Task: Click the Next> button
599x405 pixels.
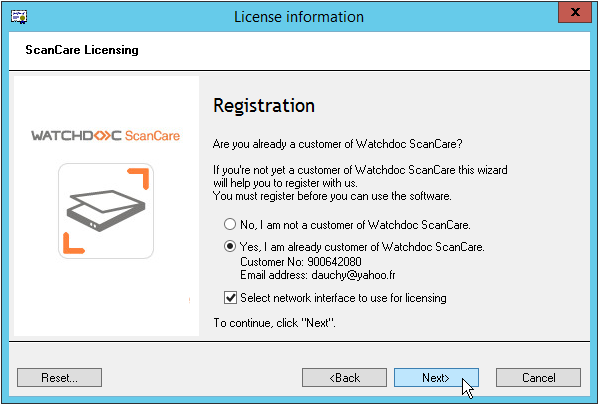Action: coord(436,377)
